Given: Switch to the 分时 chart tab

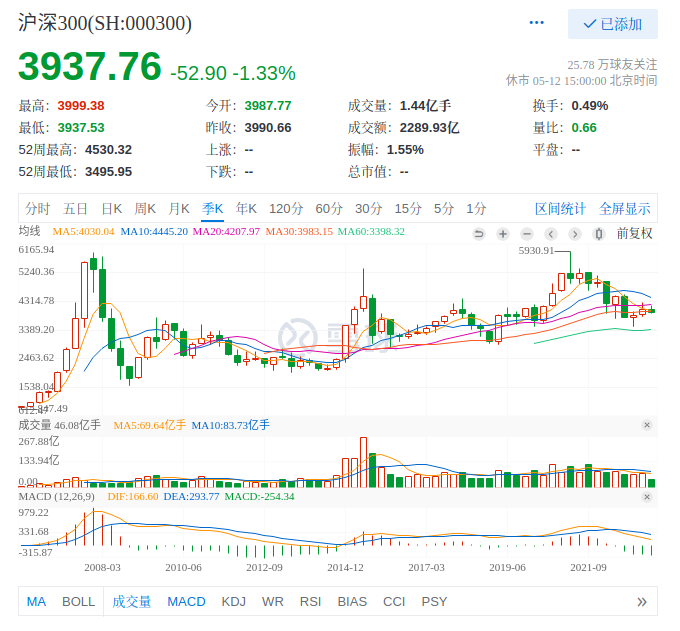Looking at the screenshot, I should [x=37, y=209].
